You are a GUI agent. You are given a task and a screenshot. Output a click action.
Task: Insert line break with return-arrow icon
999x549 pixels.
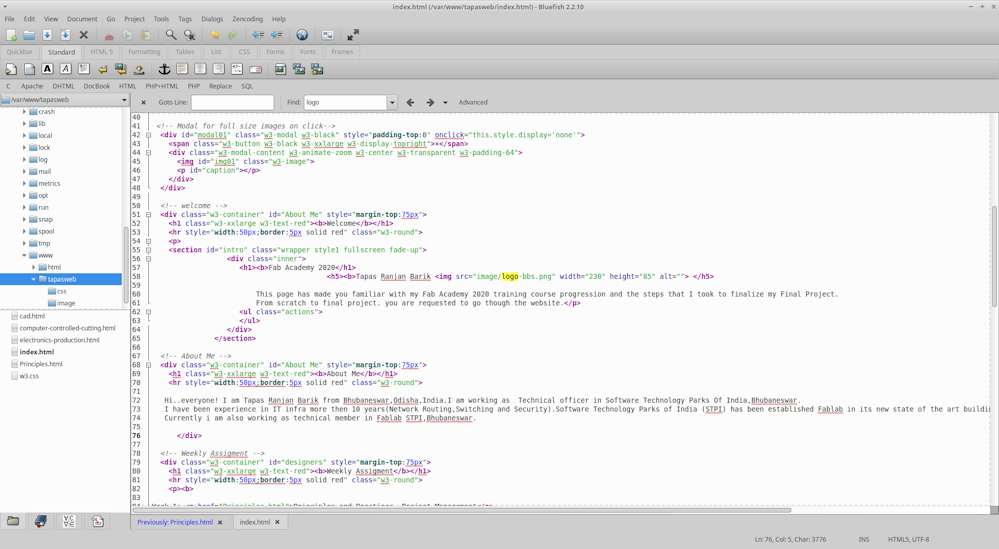pyautogui.click(x=102, y=69)
